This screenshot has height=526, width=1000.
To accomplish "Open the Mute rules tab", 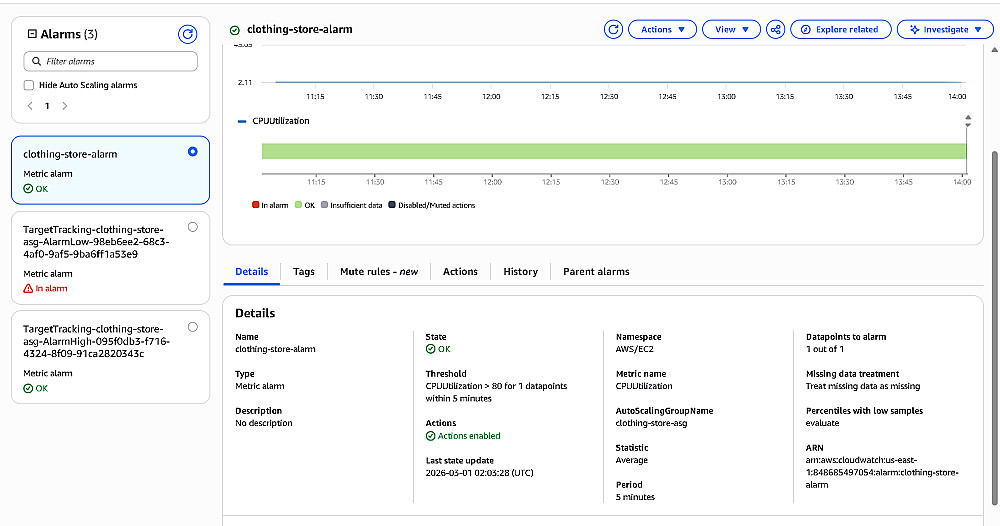I will pyautogui.click(x=378, y=271).
